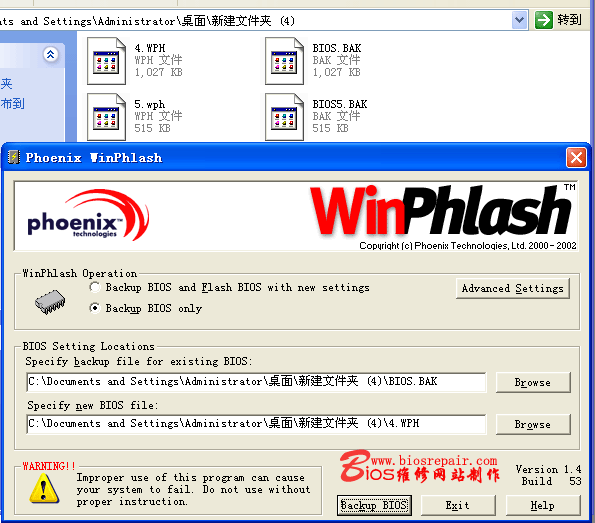
Task: Open the 4.WPH file icon in Explorer
Action: [x=106, y=61]
